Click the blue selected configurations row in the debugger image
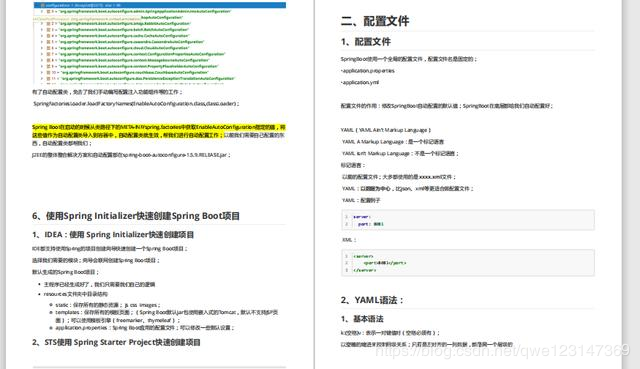This screenshot has height=369, width=640. [x=160, y=5]
